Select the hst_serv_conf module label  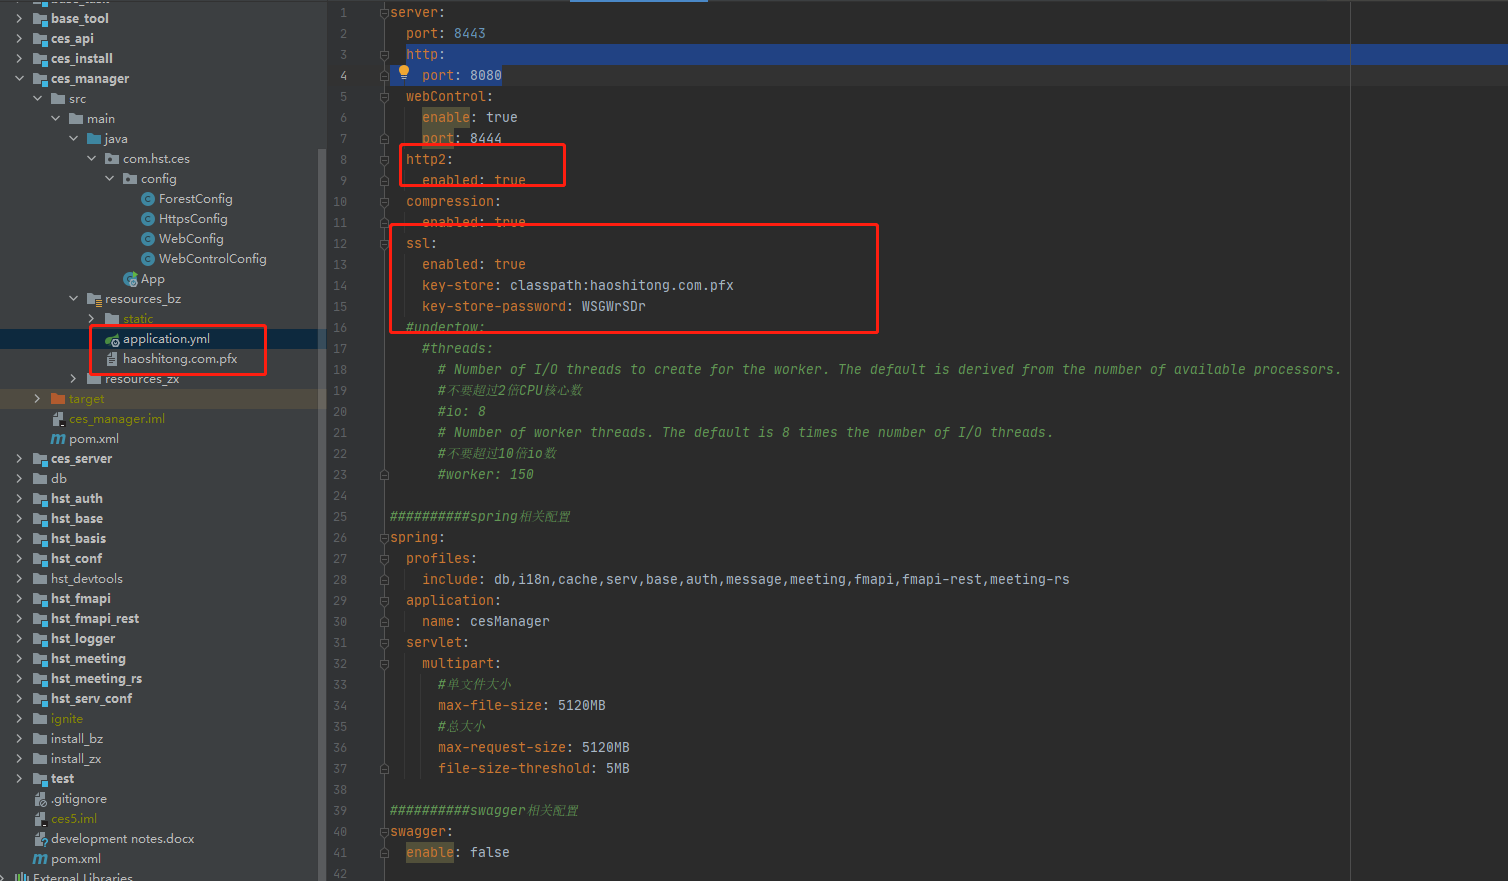pos(91,699)
